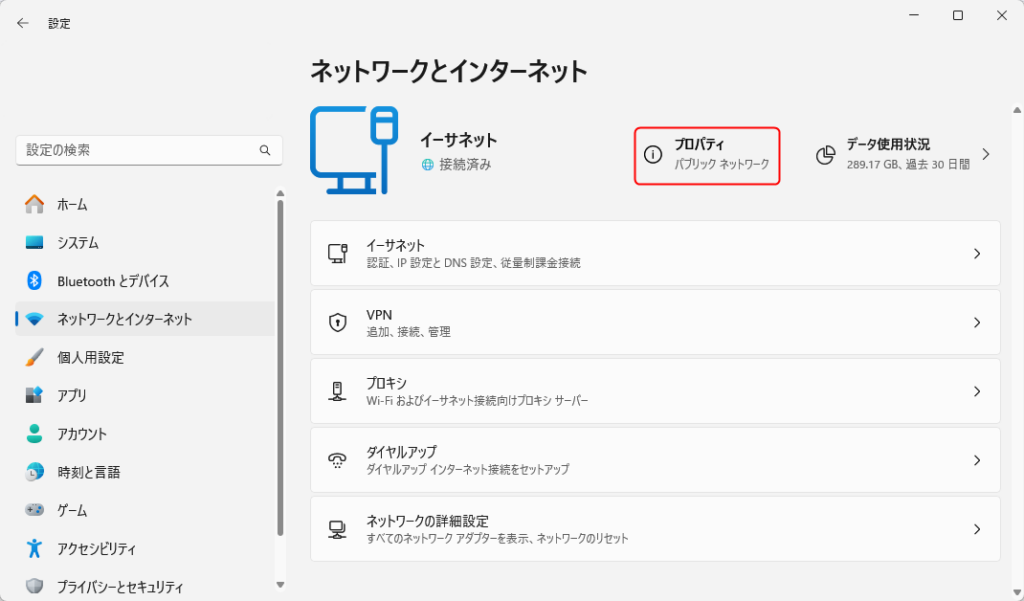Open the プロパティ public network button
This screenshot has height=601, width=1024.
tap(707, 155)
